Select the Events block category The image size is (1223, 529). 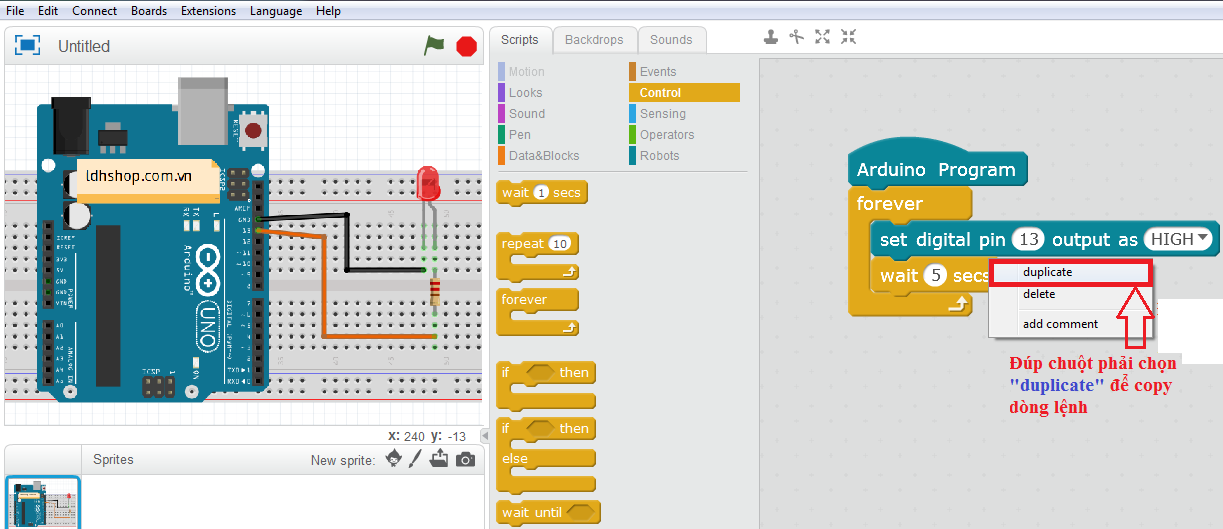pos(658,72)
